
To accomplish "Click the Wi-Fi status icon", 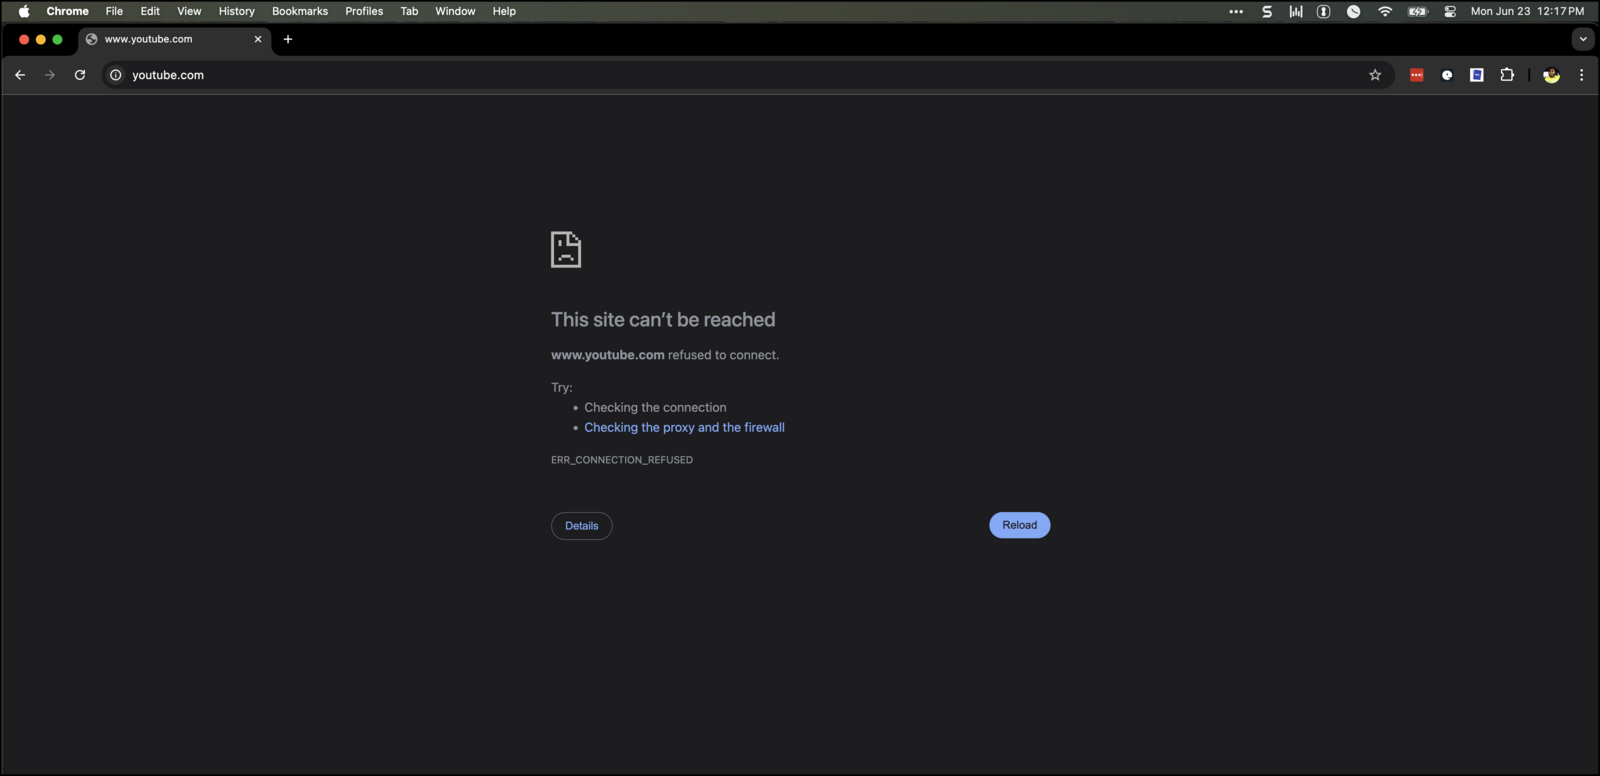I will tap(1385, 12).
